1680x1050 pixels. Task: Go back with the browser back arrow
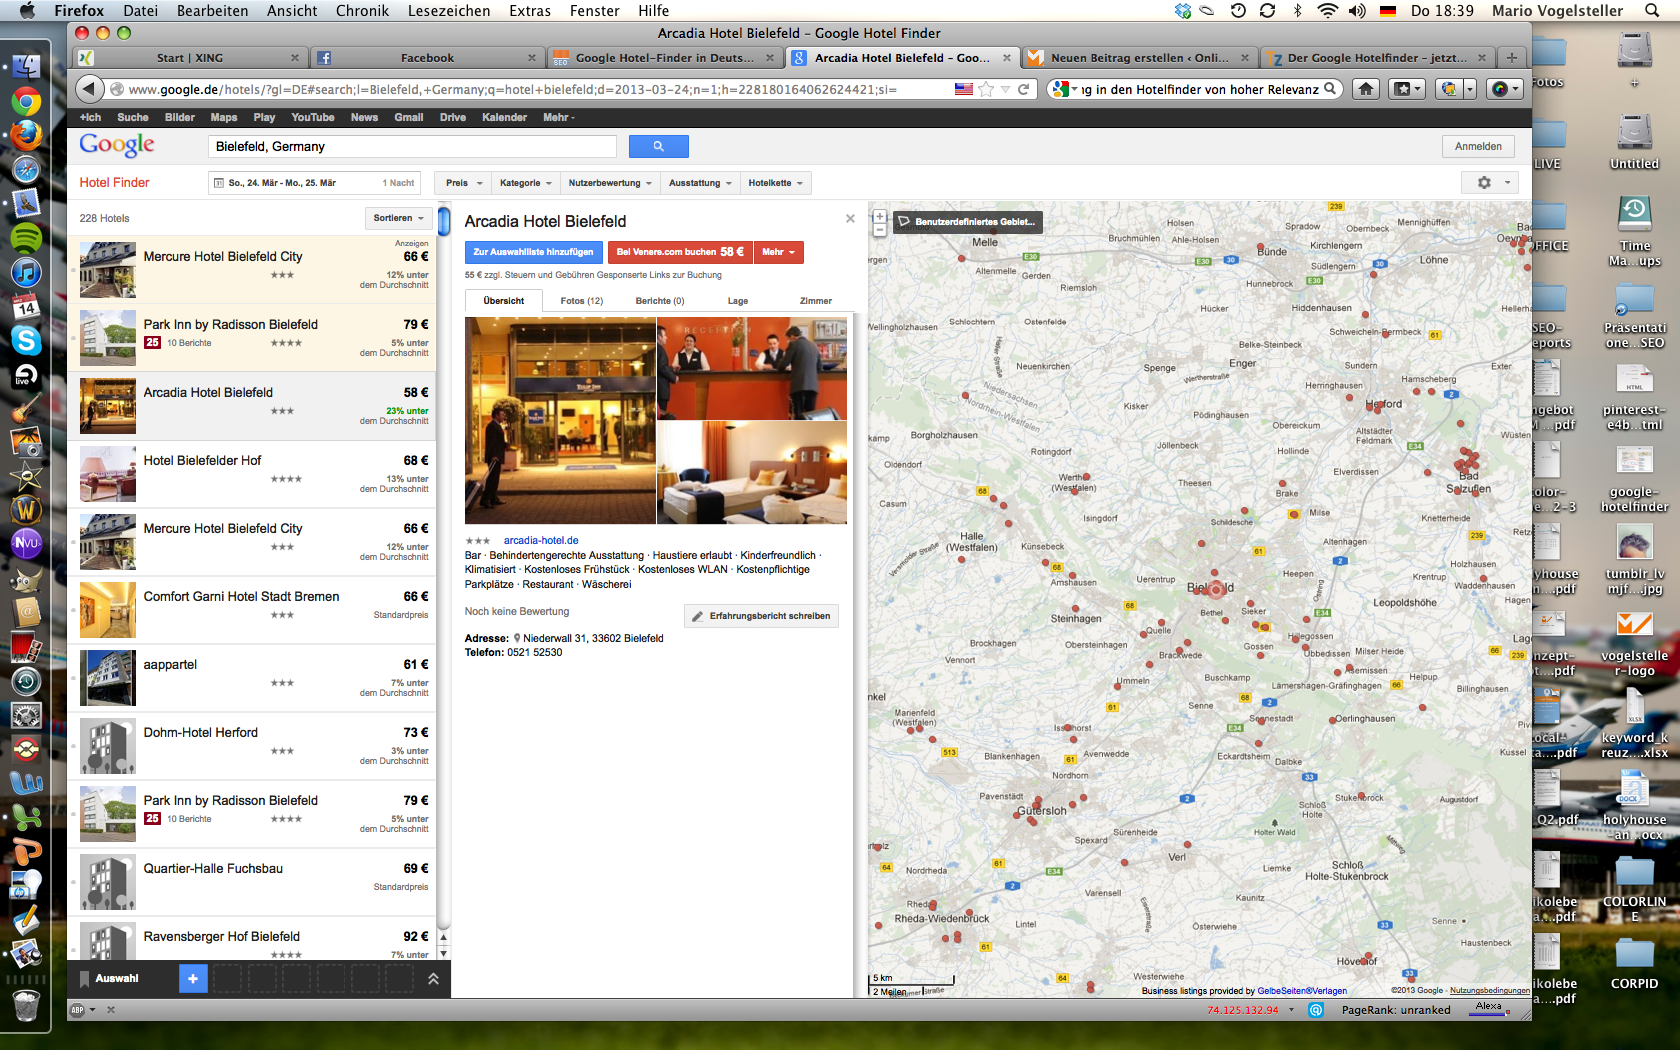[x=89, y=89]
